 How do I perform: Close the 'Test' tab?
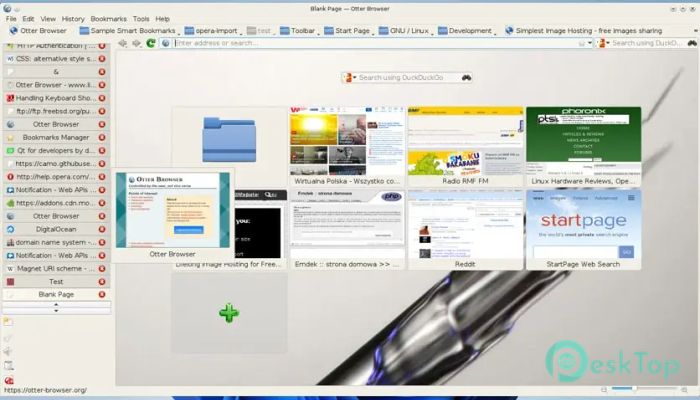click(102, 282)
